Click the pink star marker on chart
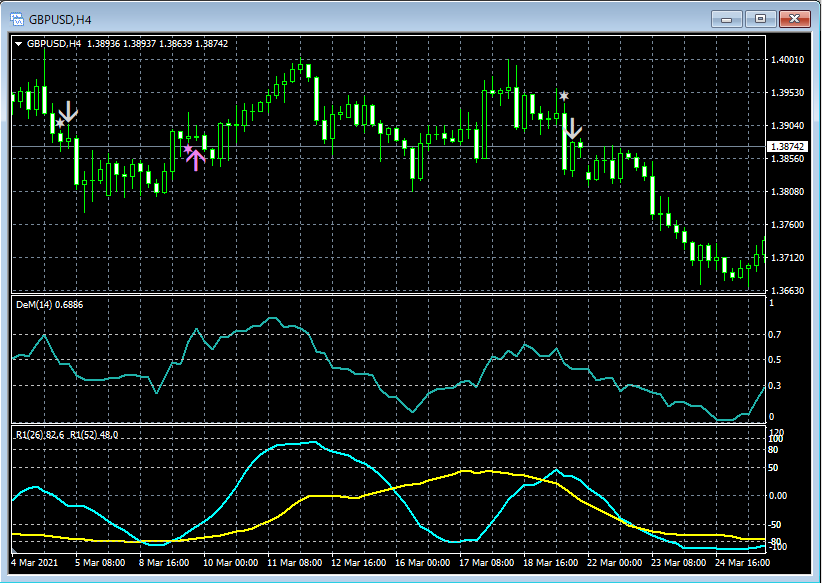The width and height of the screenshot is (823, 583). pyautogui.click(x=187, y=149)
